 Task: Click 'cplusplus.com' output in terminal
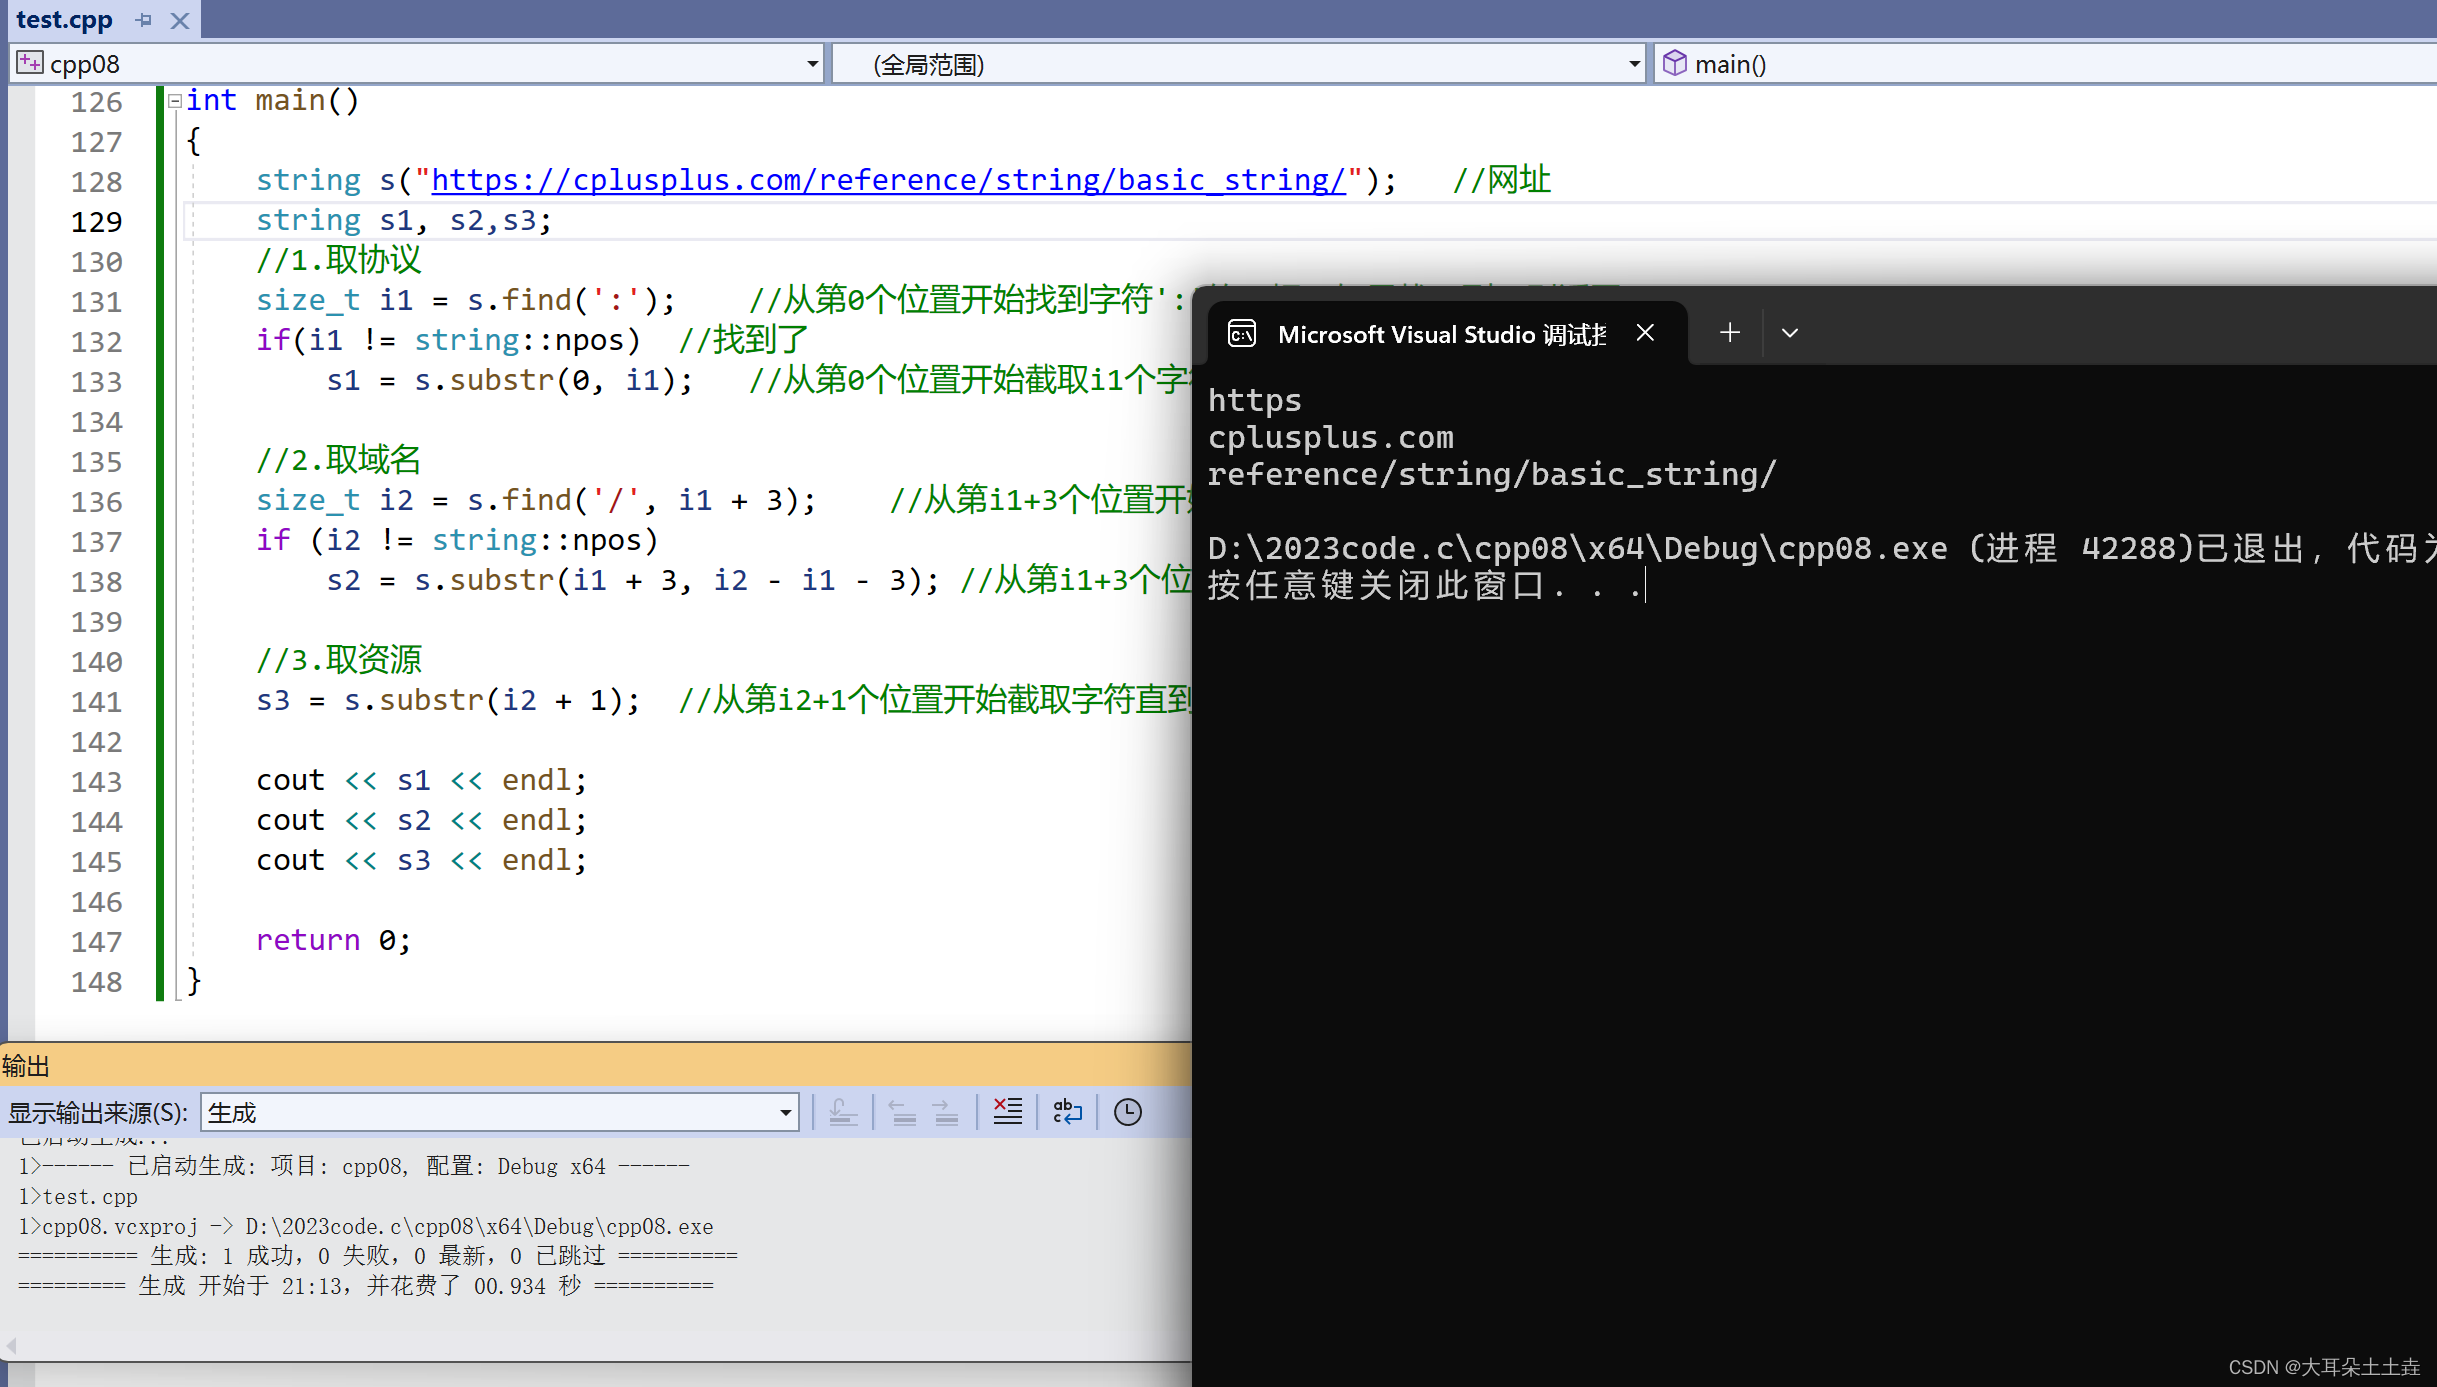coord(1331,437)
